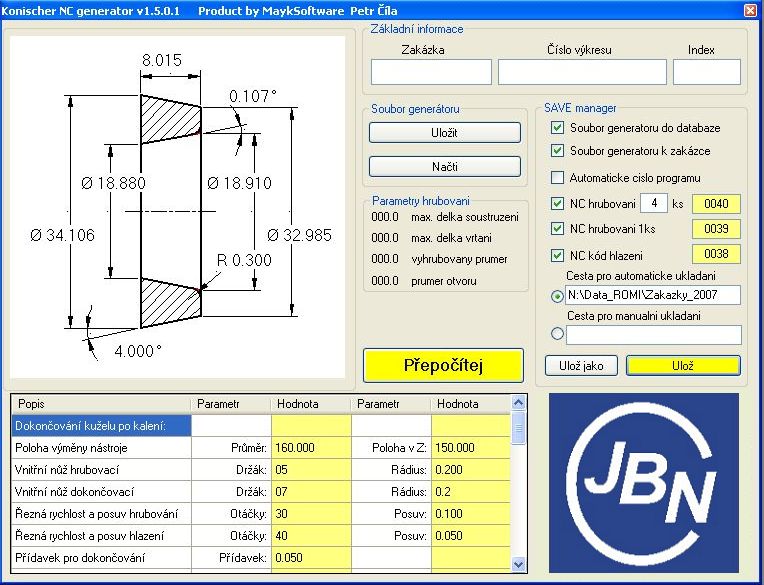The width and height of the screenshot is (764, 585).
Task: Click the yellow 0039 program number field
Action: 716,229
